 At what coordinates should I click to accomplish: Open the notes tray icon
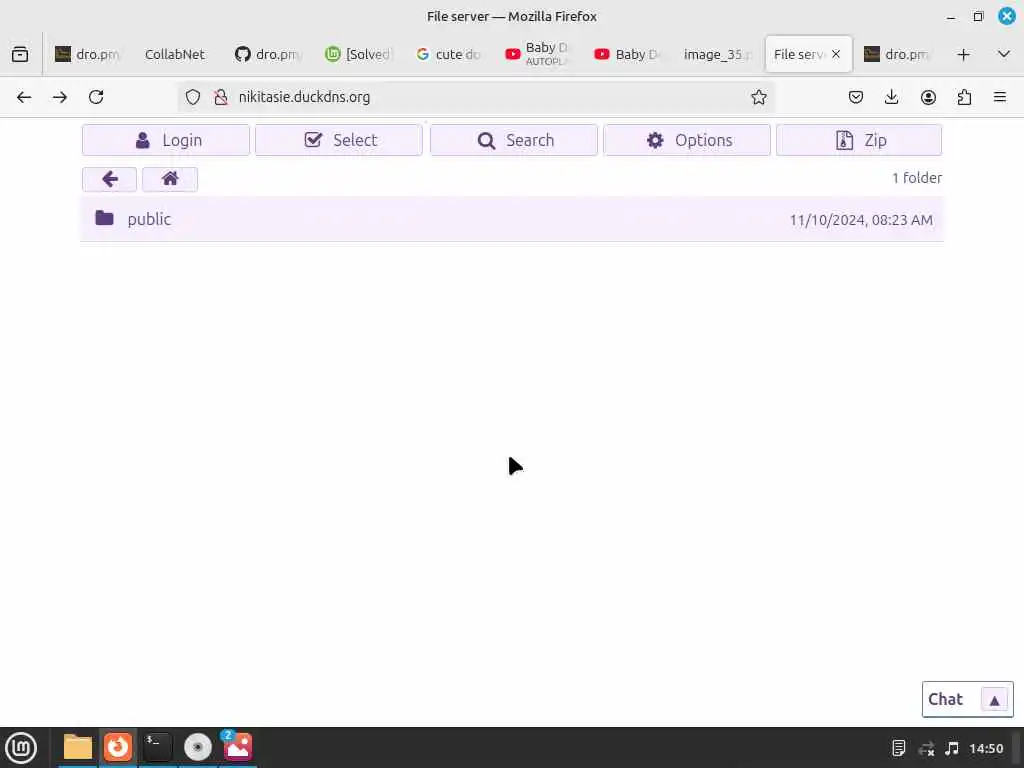tap(899, 748)
